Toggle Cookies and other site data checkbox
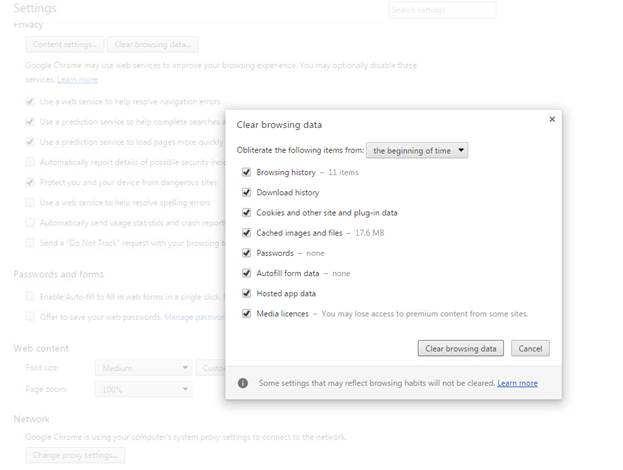This screenshot has height=470, width=623. 246,212
